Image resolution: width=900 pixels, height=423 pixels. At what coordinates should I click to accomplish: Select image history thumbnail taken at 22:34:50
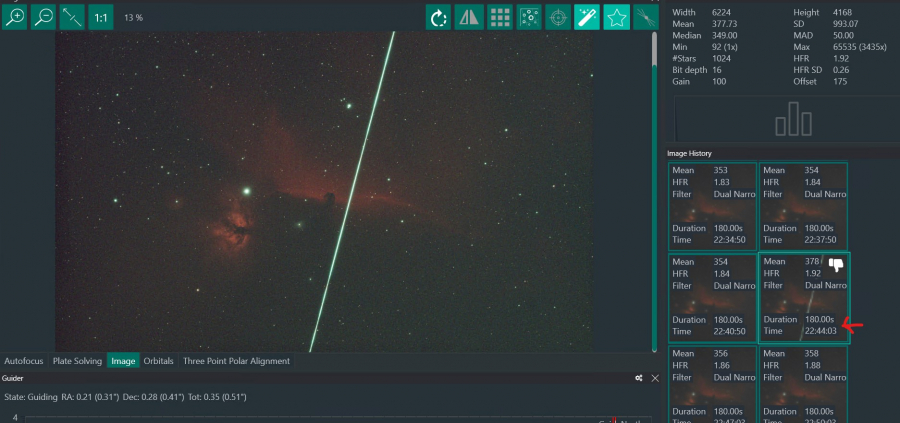(x=712, y=206)
